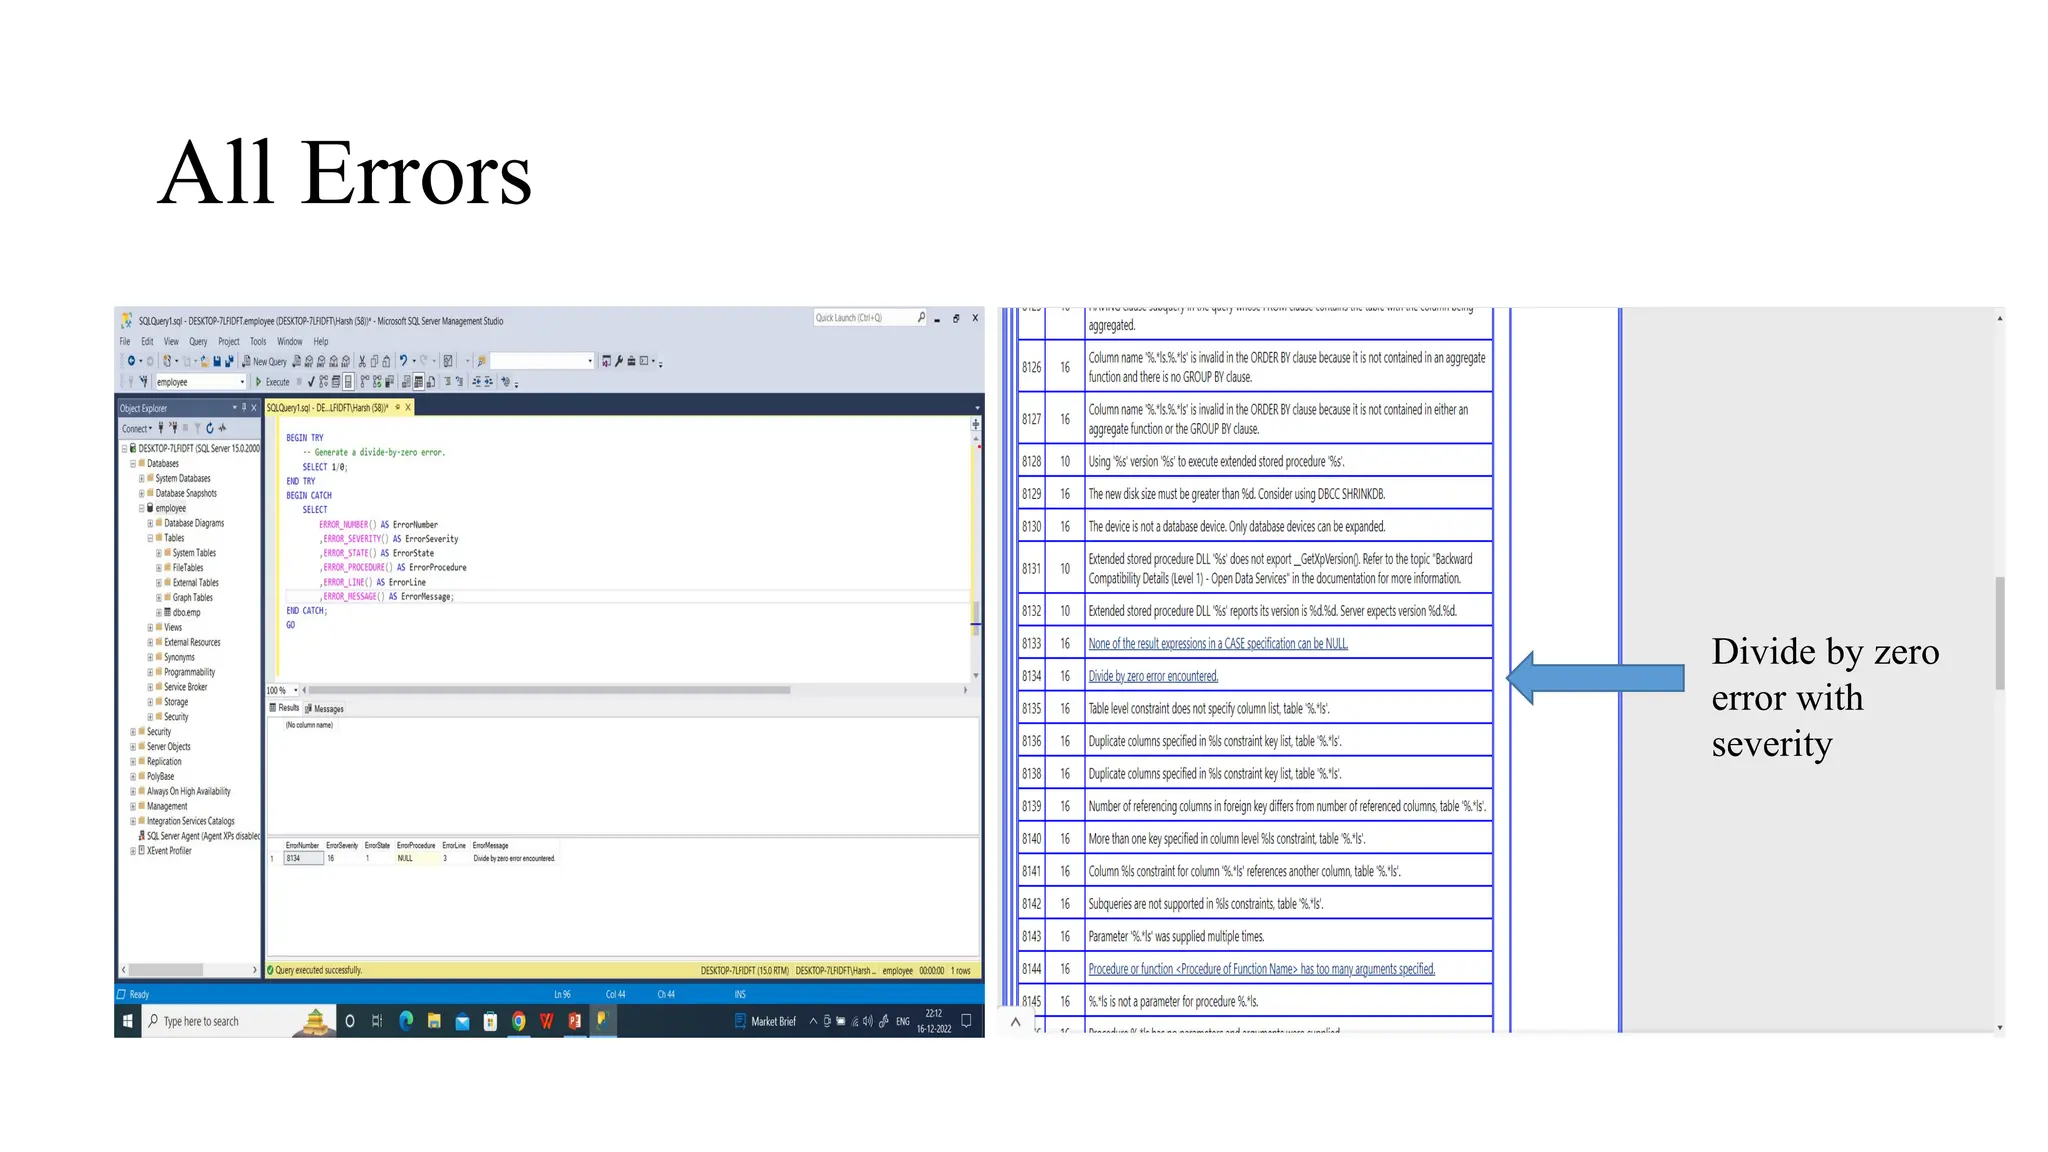Click the Divide by zero error link

point(1152,677)
